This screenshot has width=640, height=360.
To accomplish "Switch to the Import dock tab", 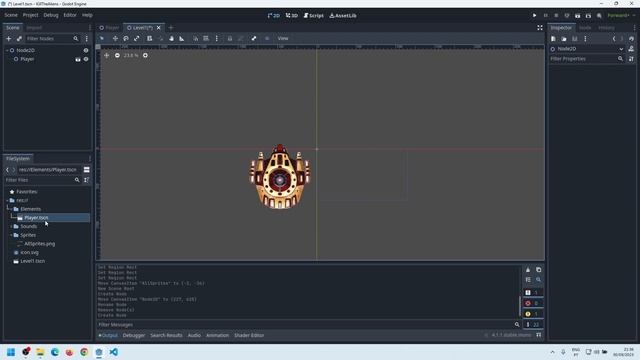I will tap(34, 28).
